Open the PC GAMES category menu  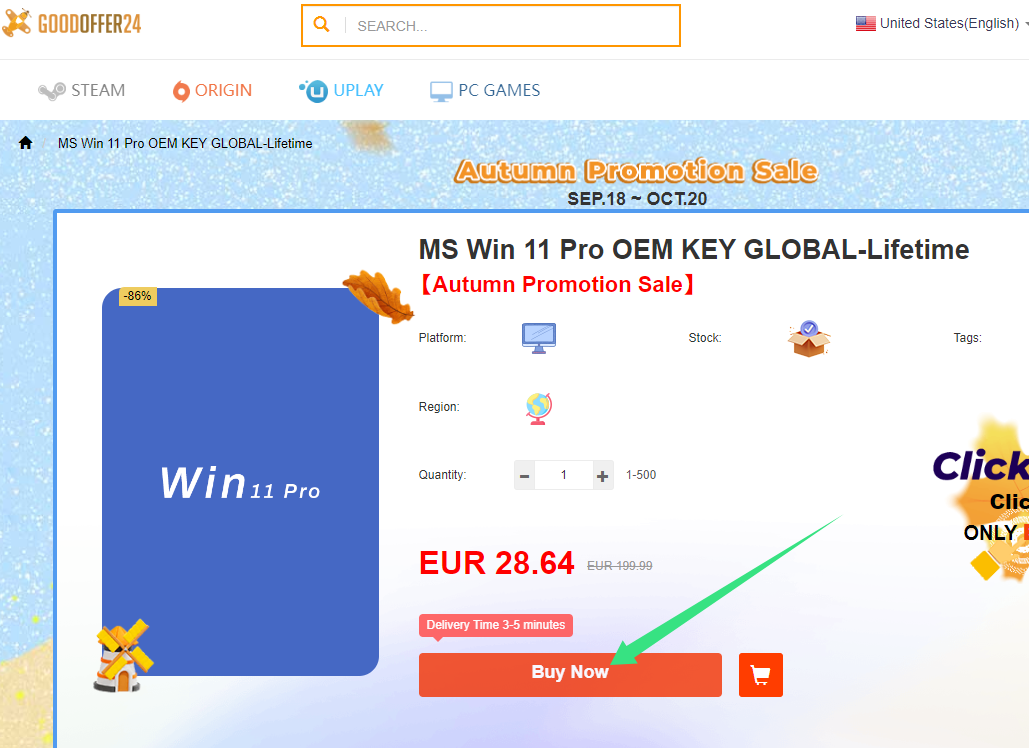485,91
